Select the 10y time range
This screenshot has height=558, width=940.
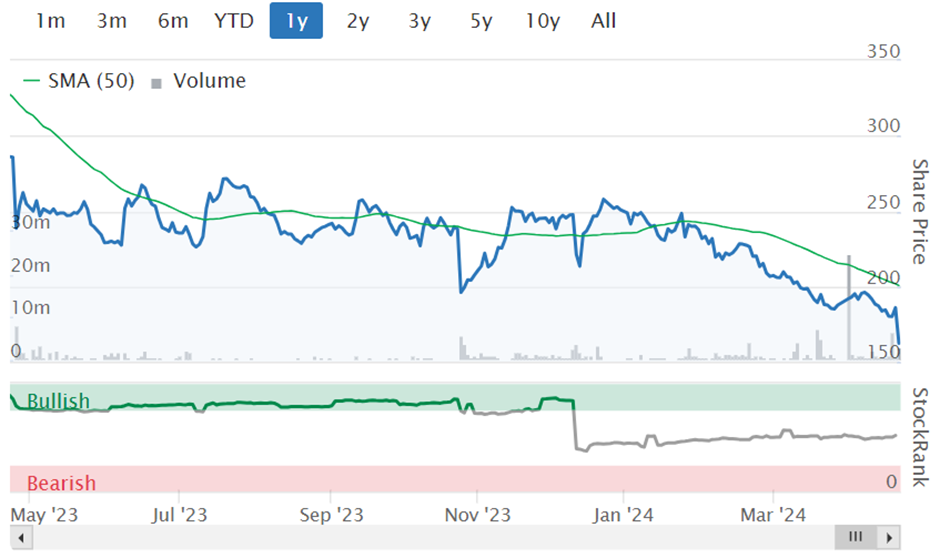[x=543, y=21]
